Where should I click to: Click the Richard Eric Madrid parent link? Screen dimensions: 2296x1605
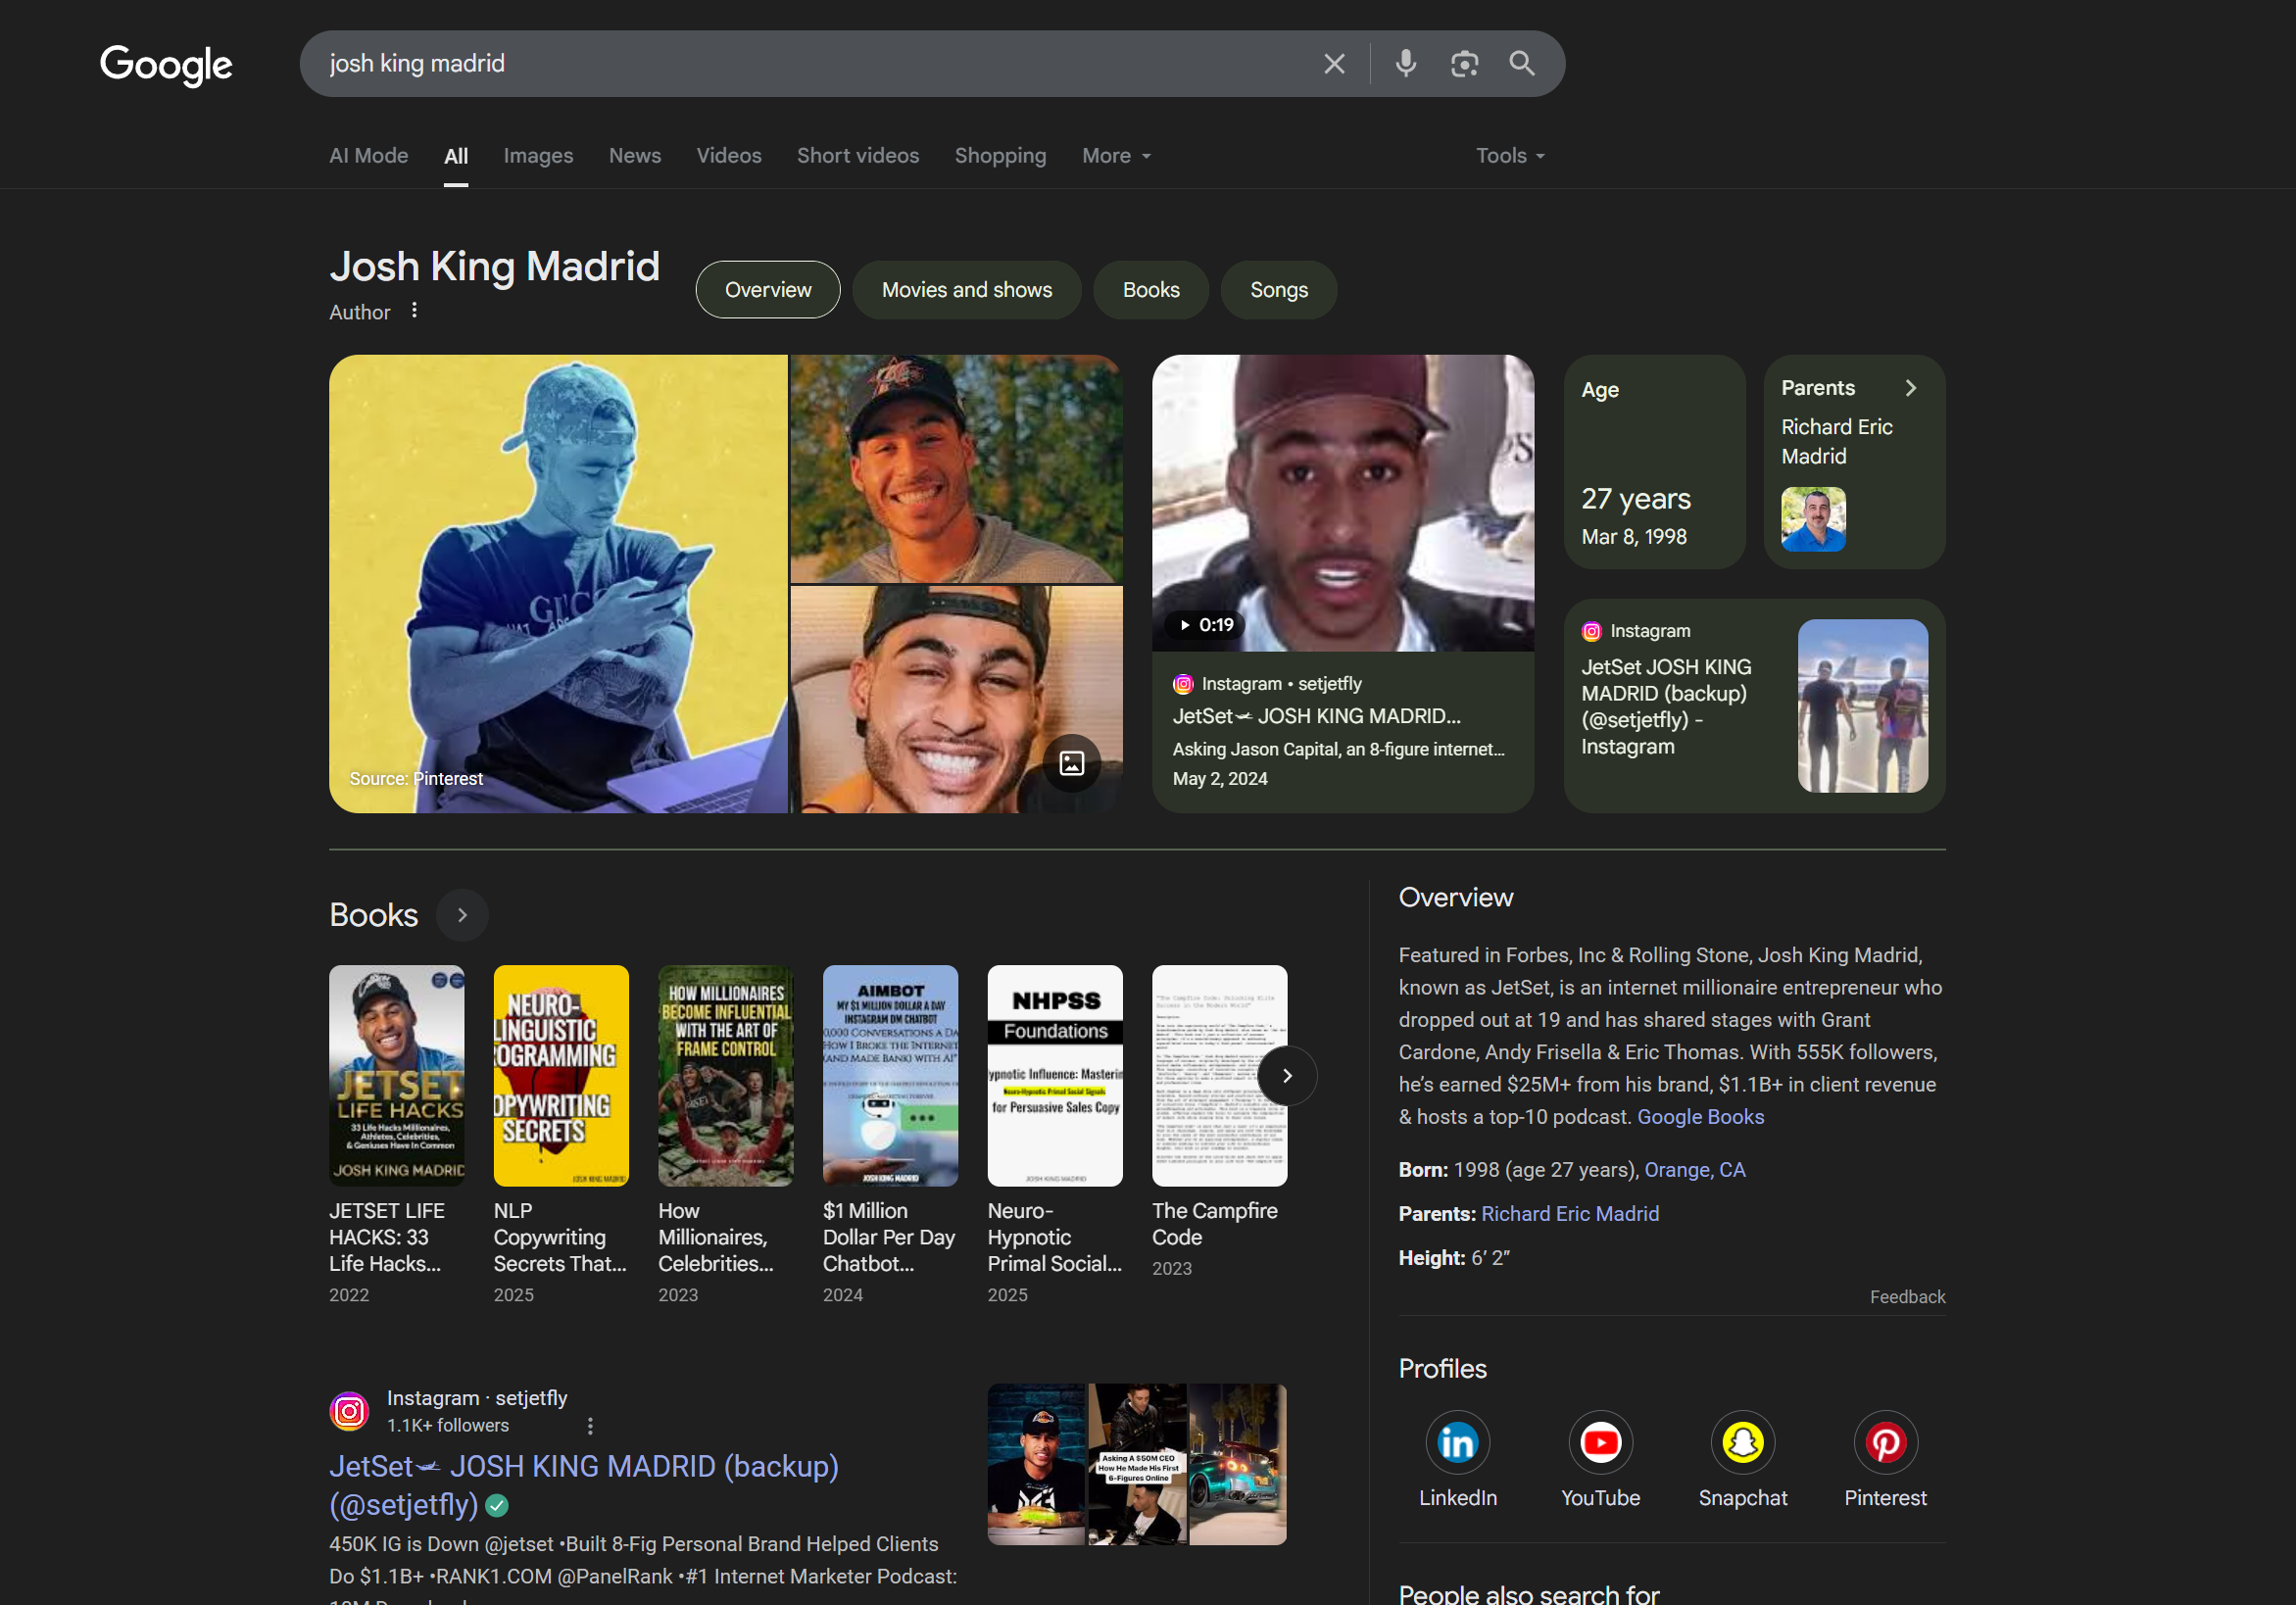tap(1571, 1213)
